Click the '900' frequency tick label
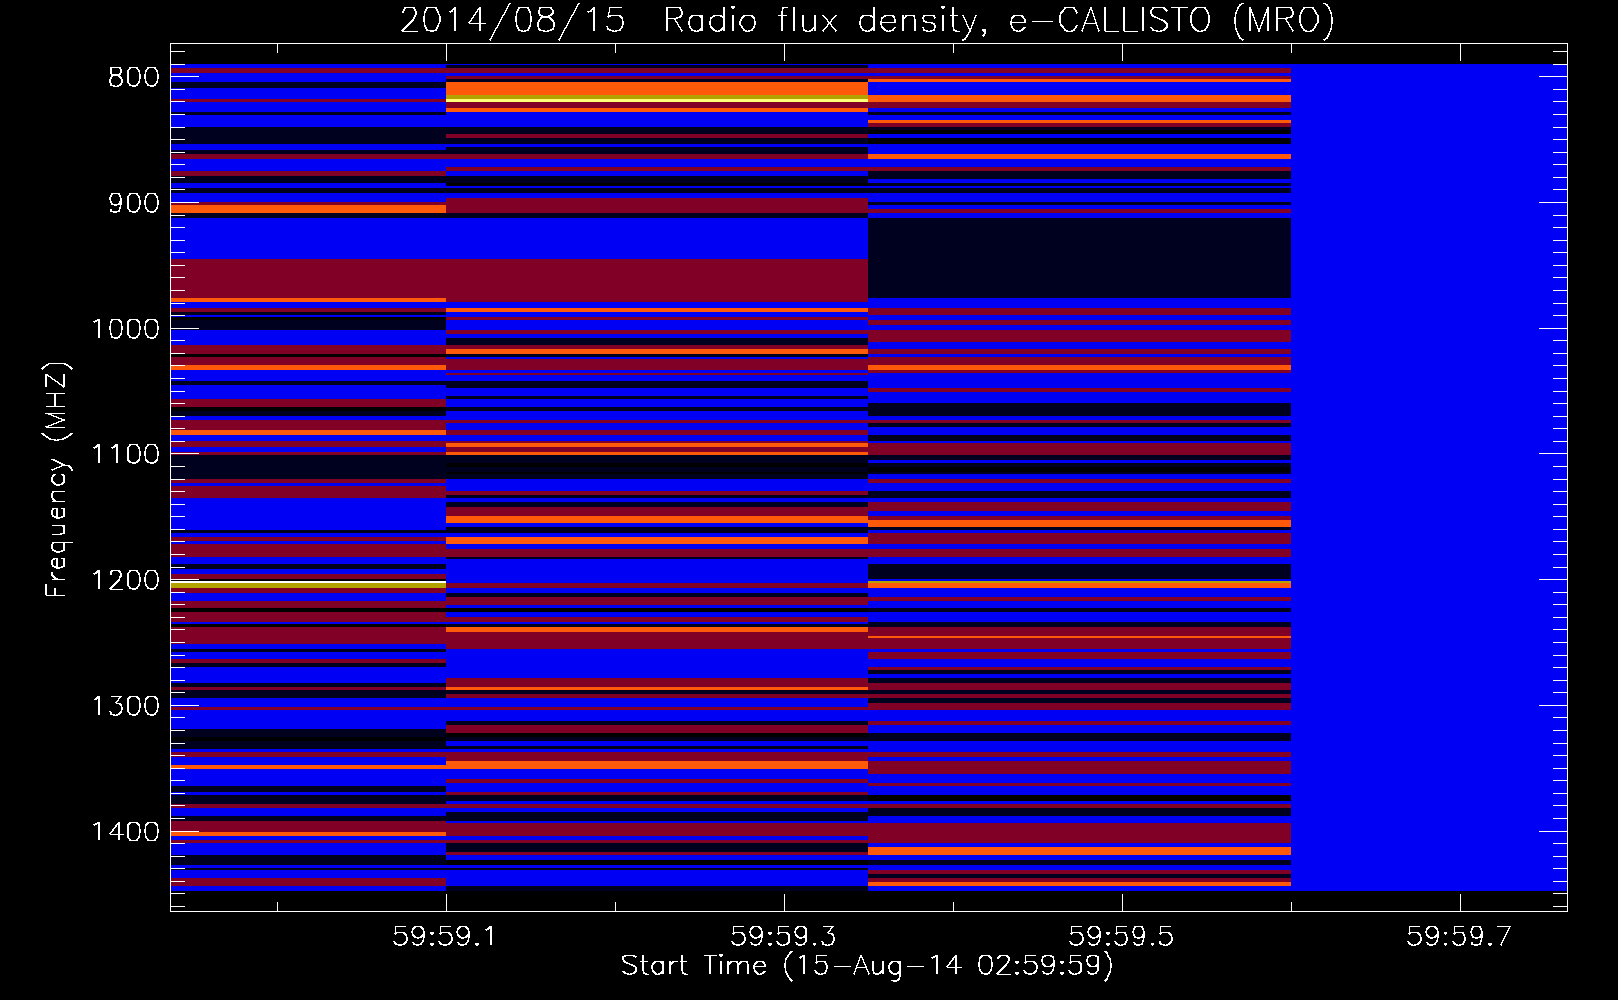 click(x=134, y=203)
